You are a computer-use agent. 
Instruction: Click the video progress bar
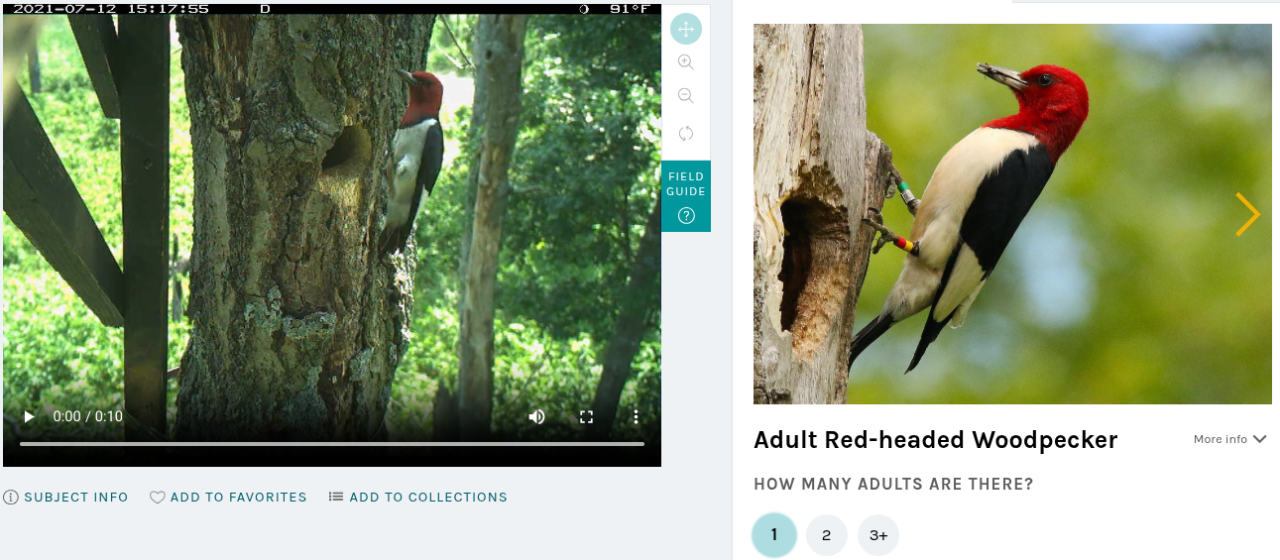pos(332,443)
